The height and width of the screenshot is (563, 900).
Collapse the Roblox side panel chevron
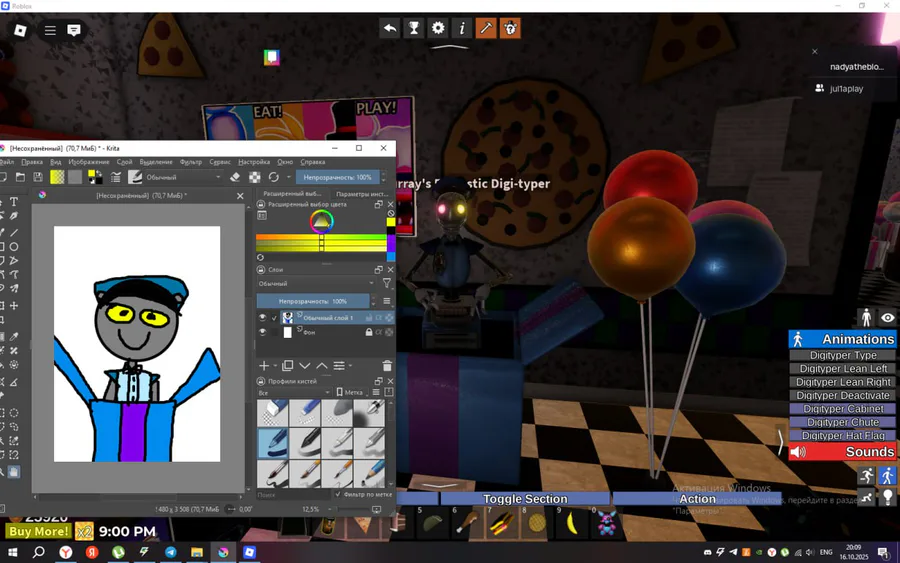coord(781,442)
